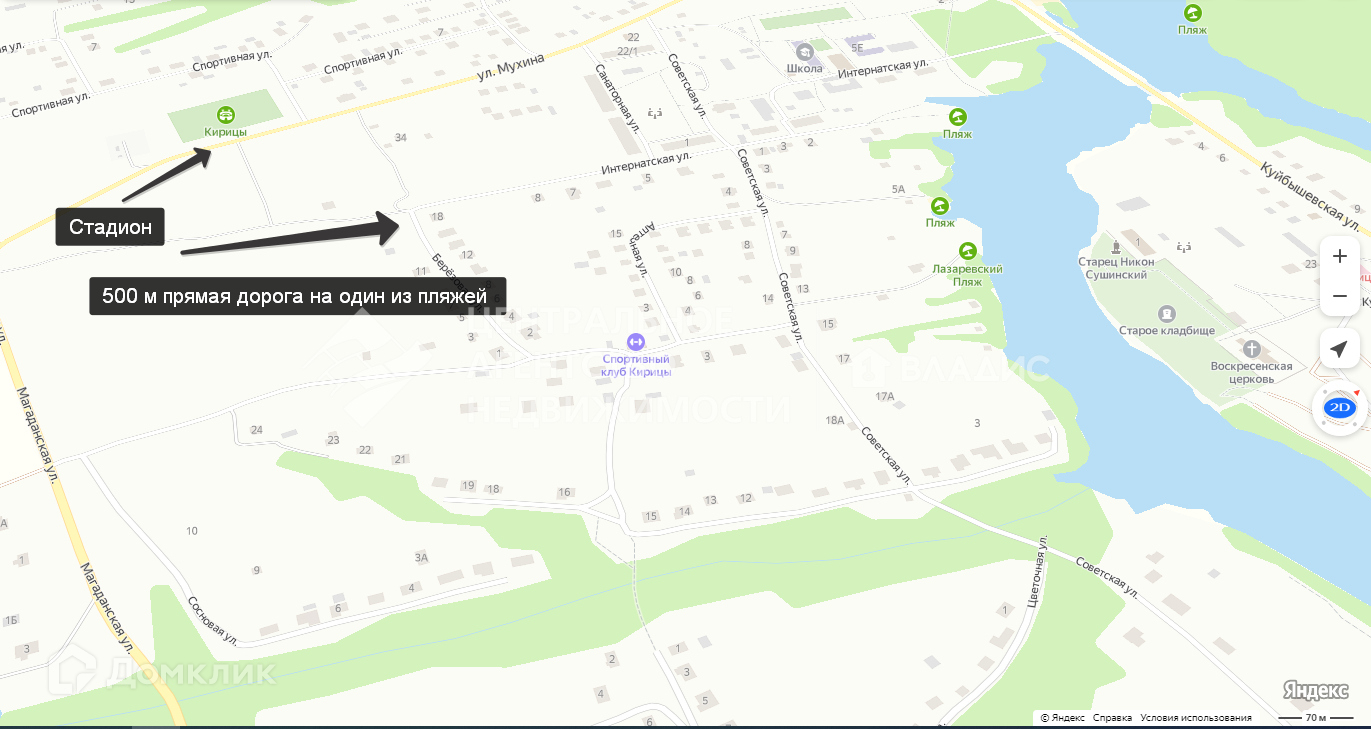Viewport: 1371px width, 729px height.
Task: Select the Кирицы stadium marker icon
Action: tap(226, 115)
